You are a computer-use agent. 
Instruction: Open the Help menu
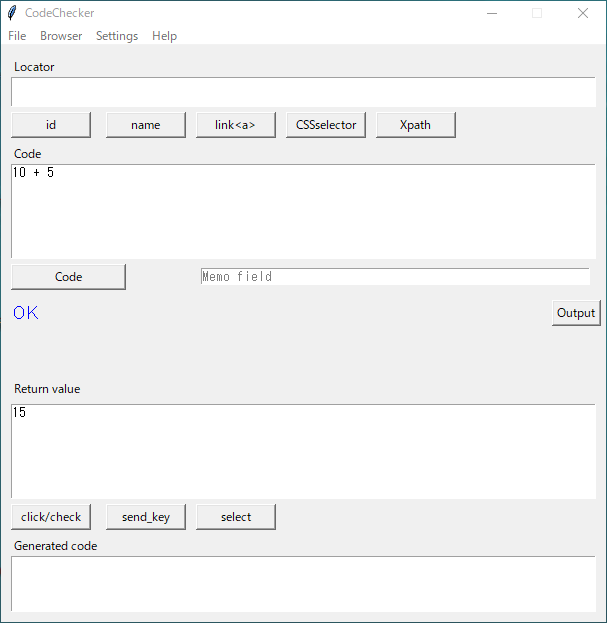click(x=164, y=36)
